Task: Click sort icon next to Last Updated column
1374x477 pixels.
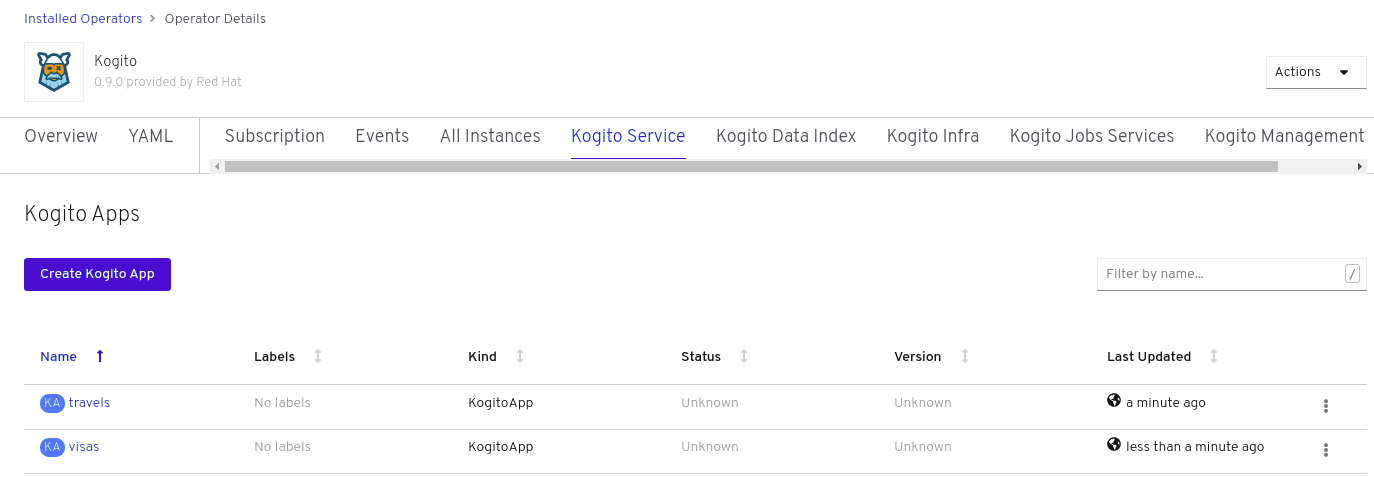Action: (1214, 356)
